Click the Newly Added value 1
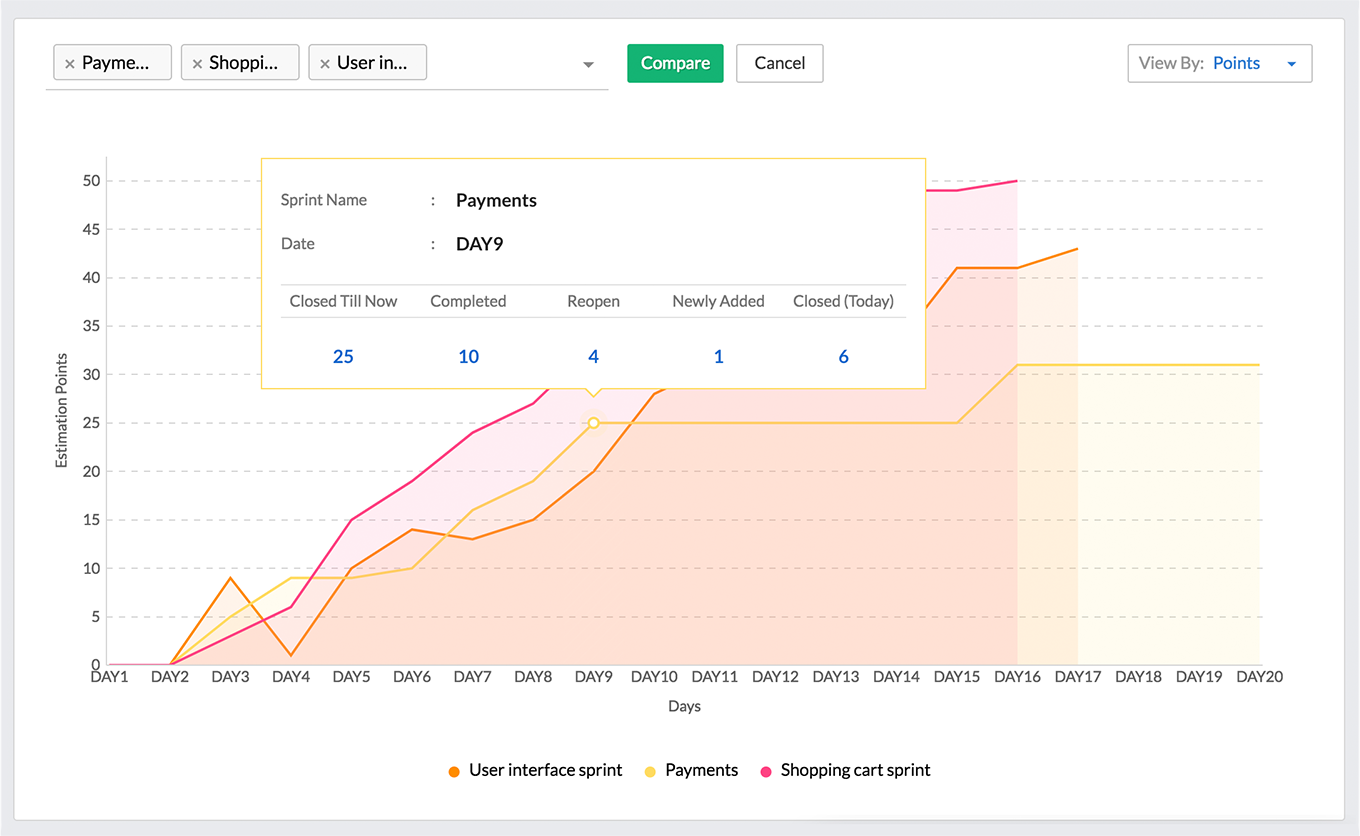The height and width of the screenshot is (836, 1360). coord(718,356)
